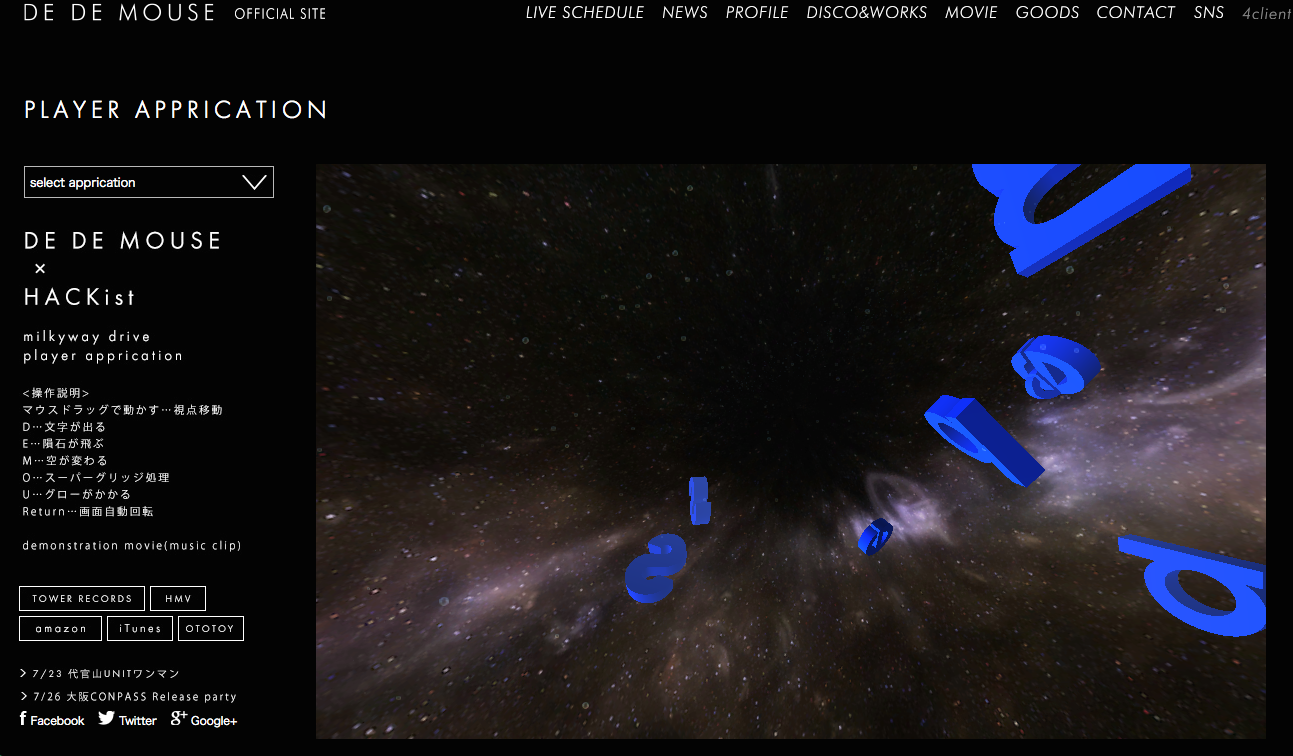Click the 'U…グローがかかる' instruction line
The image size is (1293, 756).
click(x=77, y=495)
